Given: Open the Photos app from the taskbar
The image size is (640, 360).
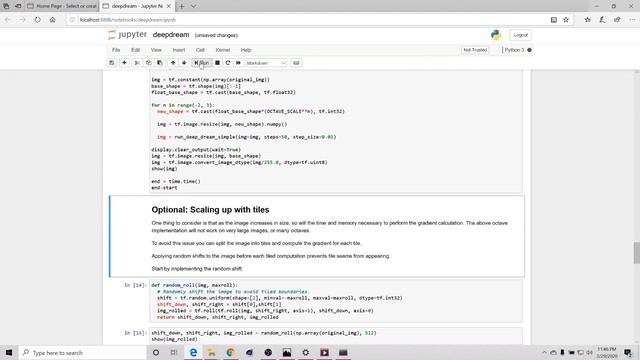Looking at the screenshot, I should [x=287, y=352].
